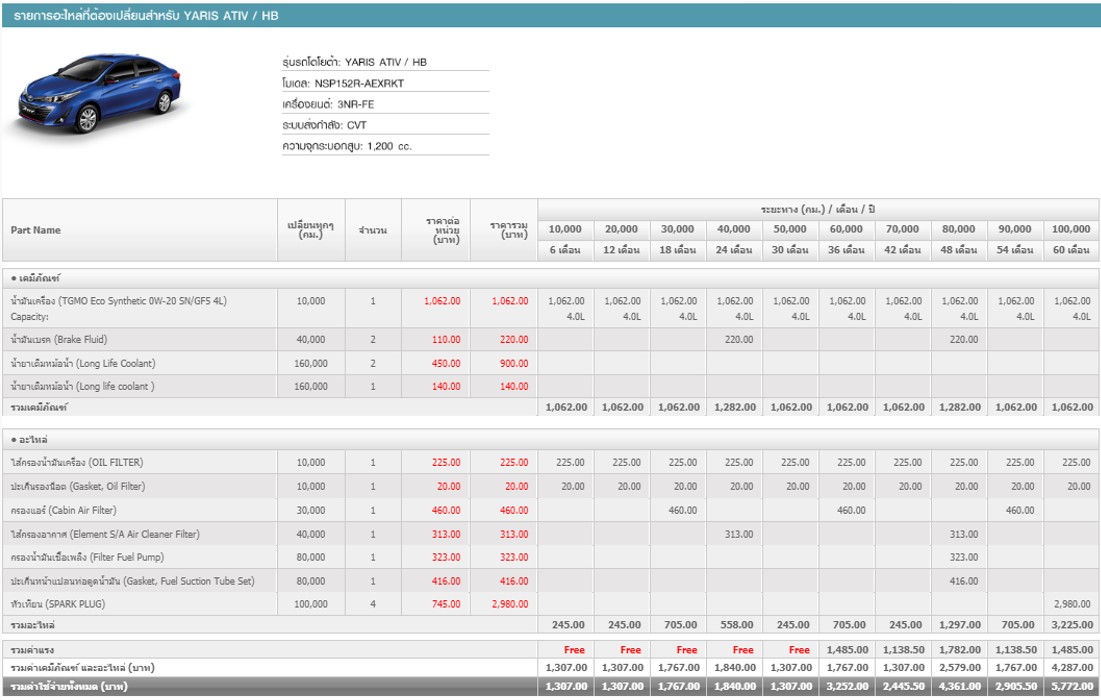Click the red total price '900.00' for coolant
Image resolution: width=1101 pixels, height=700 pixels.
pyautogui.click(x=514, y=364)
